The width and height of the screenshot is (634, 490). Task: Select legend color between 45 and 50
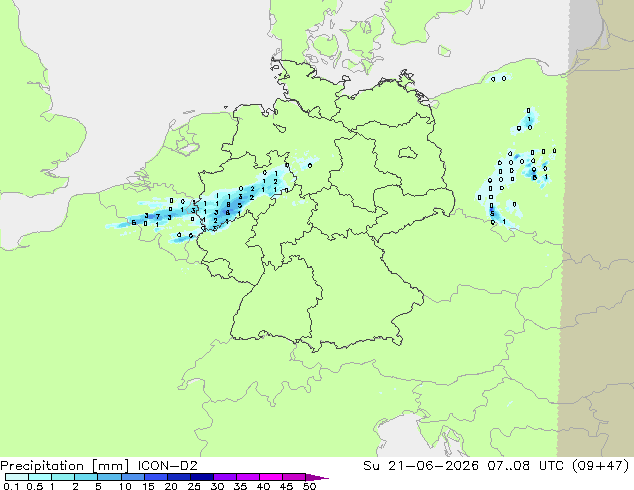[294, 477]
